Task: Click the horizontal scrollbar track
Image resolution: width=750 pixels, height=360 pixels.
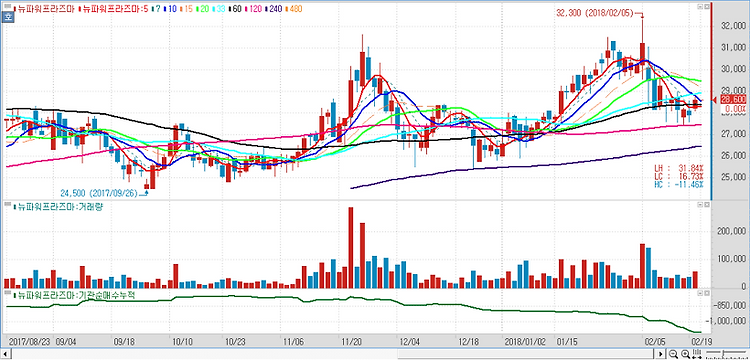Action: [332, 354]
